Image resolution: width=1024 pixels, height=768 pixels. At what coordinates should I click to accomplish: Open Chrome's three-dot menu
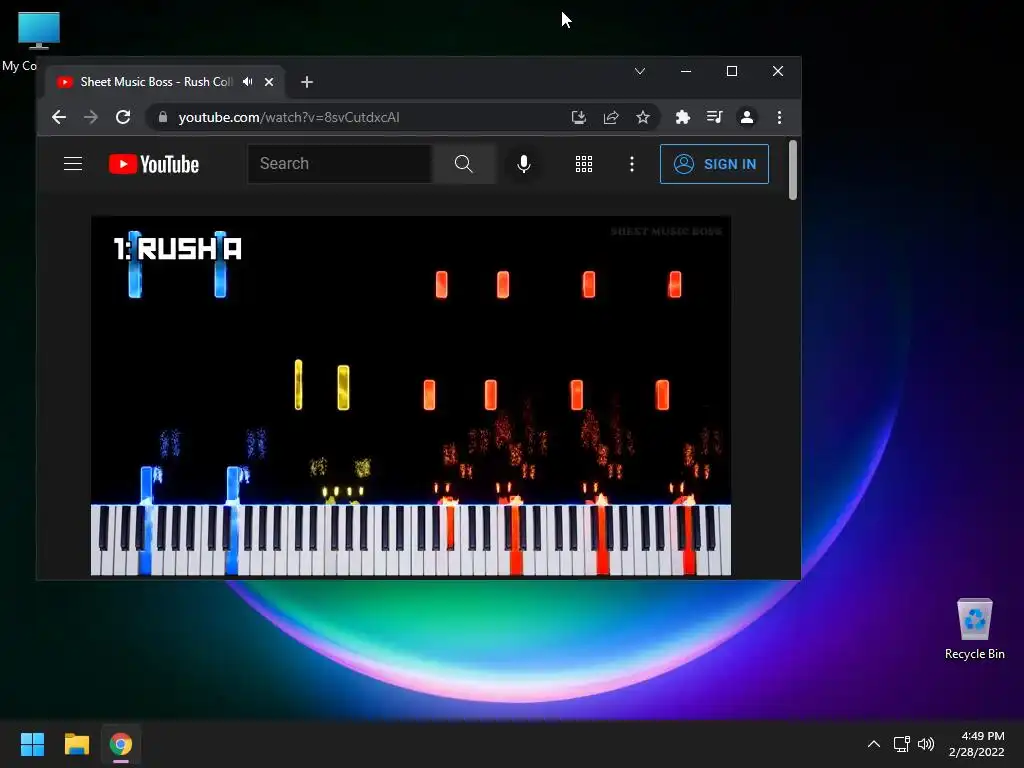click(x=779, y=117)
